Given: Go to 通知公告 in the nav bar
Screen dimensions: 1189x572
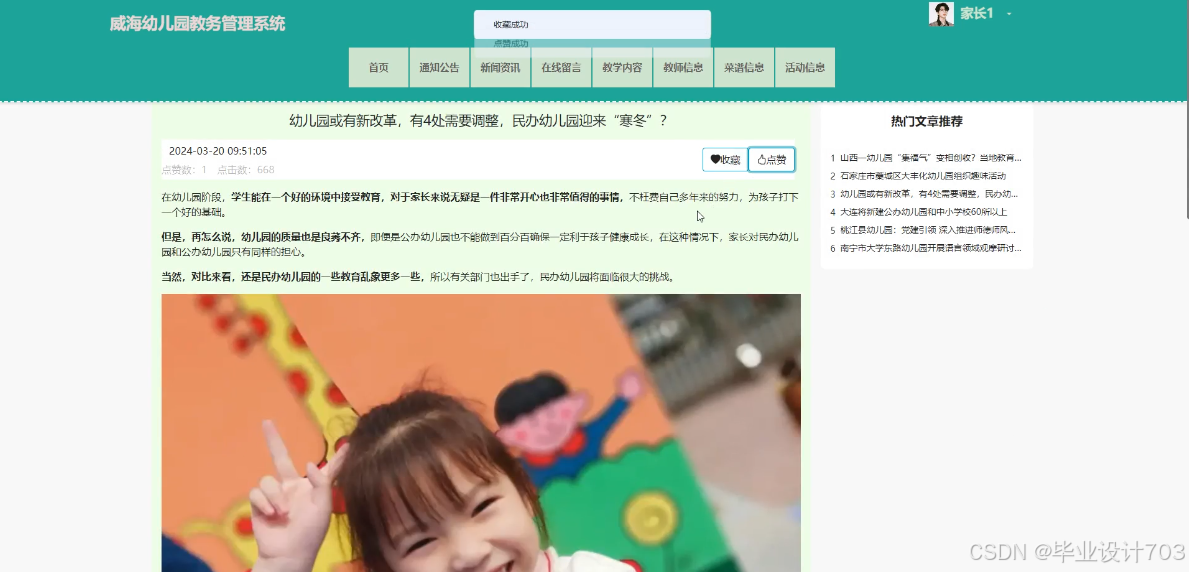Looking at the screenshot, I should [439, 68].
